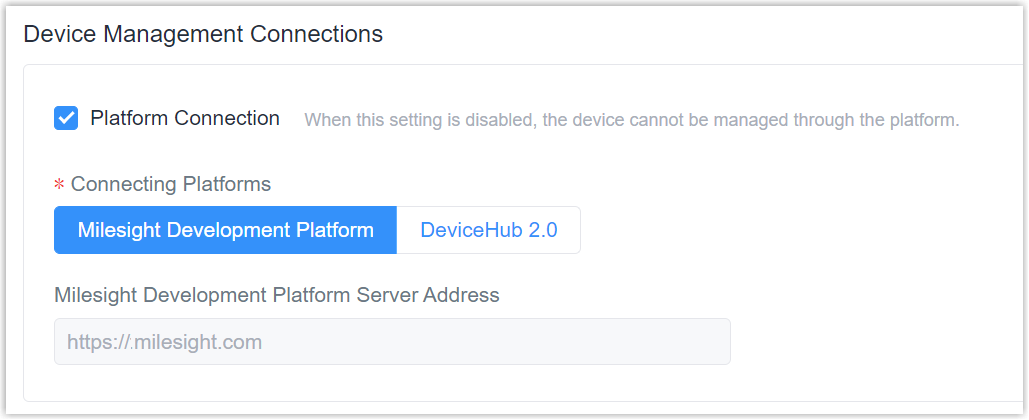Click the white checkmark inside blue box
Viewport: 1029px width, 420px height.
pyautogui.click(x=66, y=118)
